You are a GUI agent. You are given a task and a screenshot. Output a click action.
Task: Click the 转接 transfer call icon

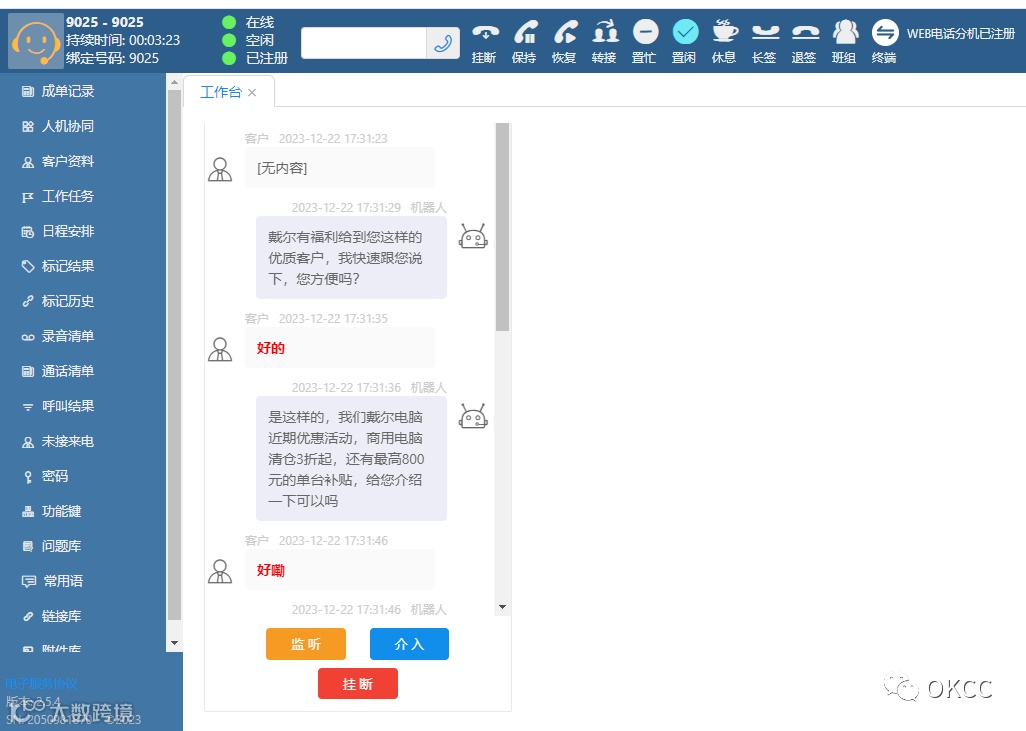605,33
